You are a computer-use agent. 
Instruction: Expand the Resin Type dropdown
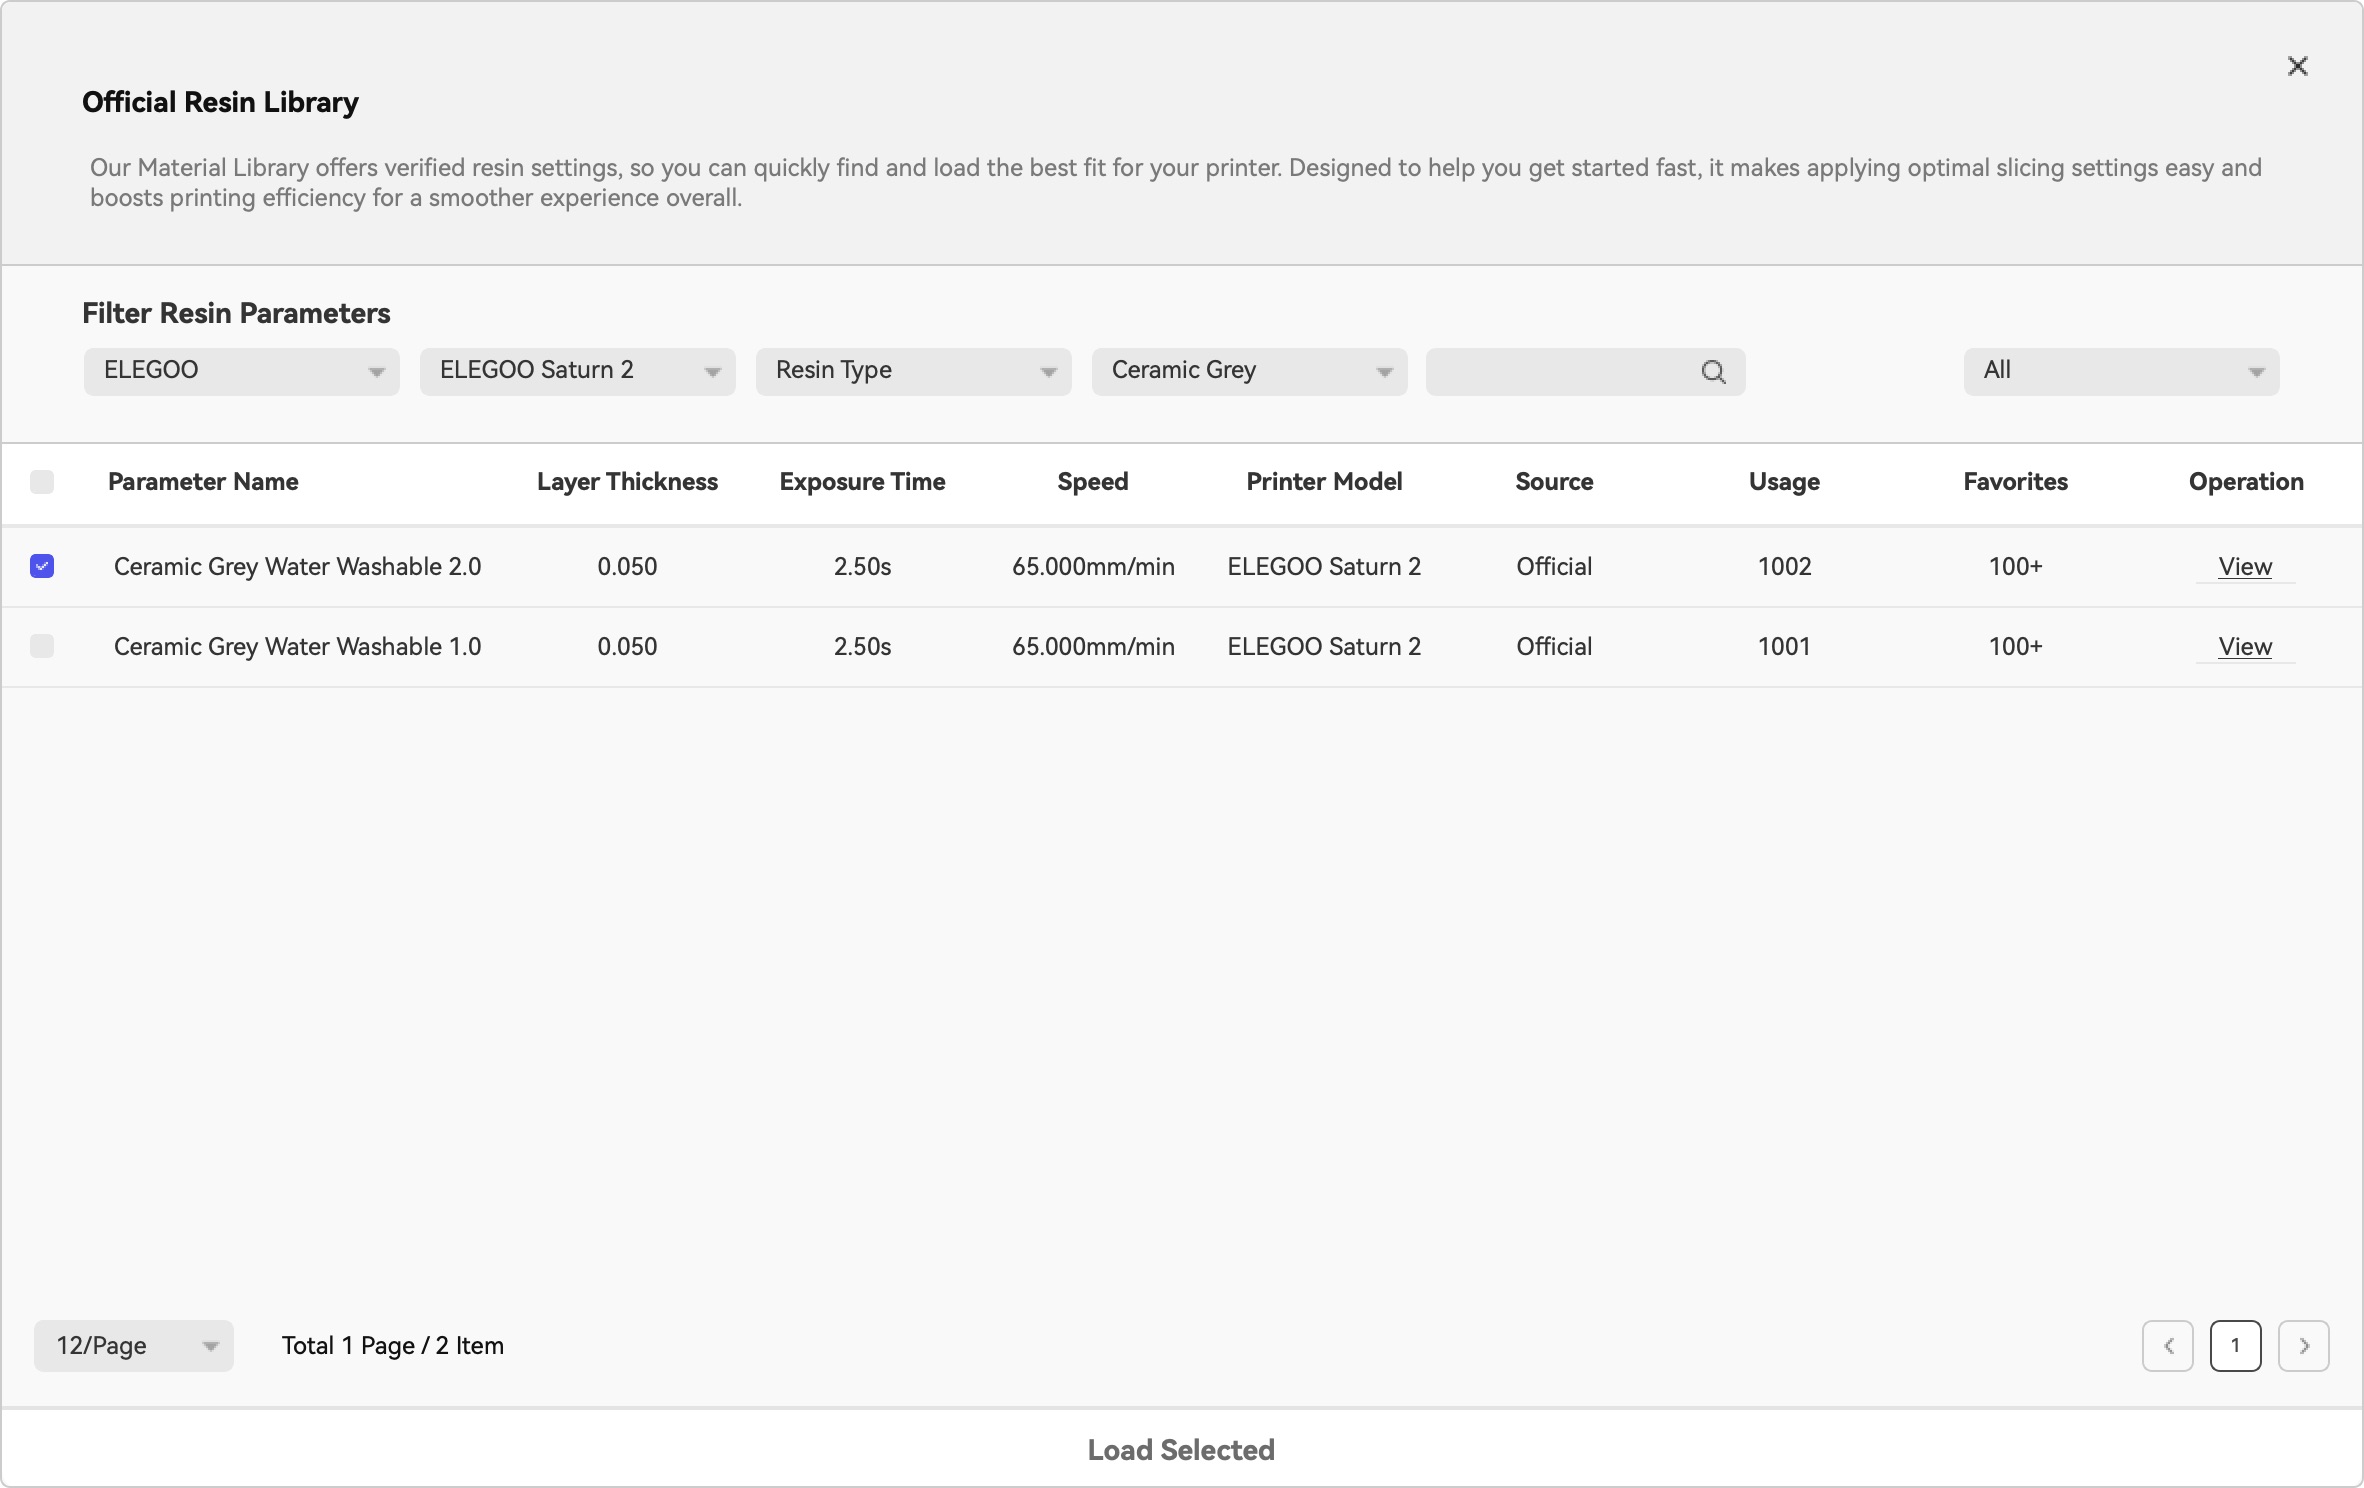[x=913, y=372]
